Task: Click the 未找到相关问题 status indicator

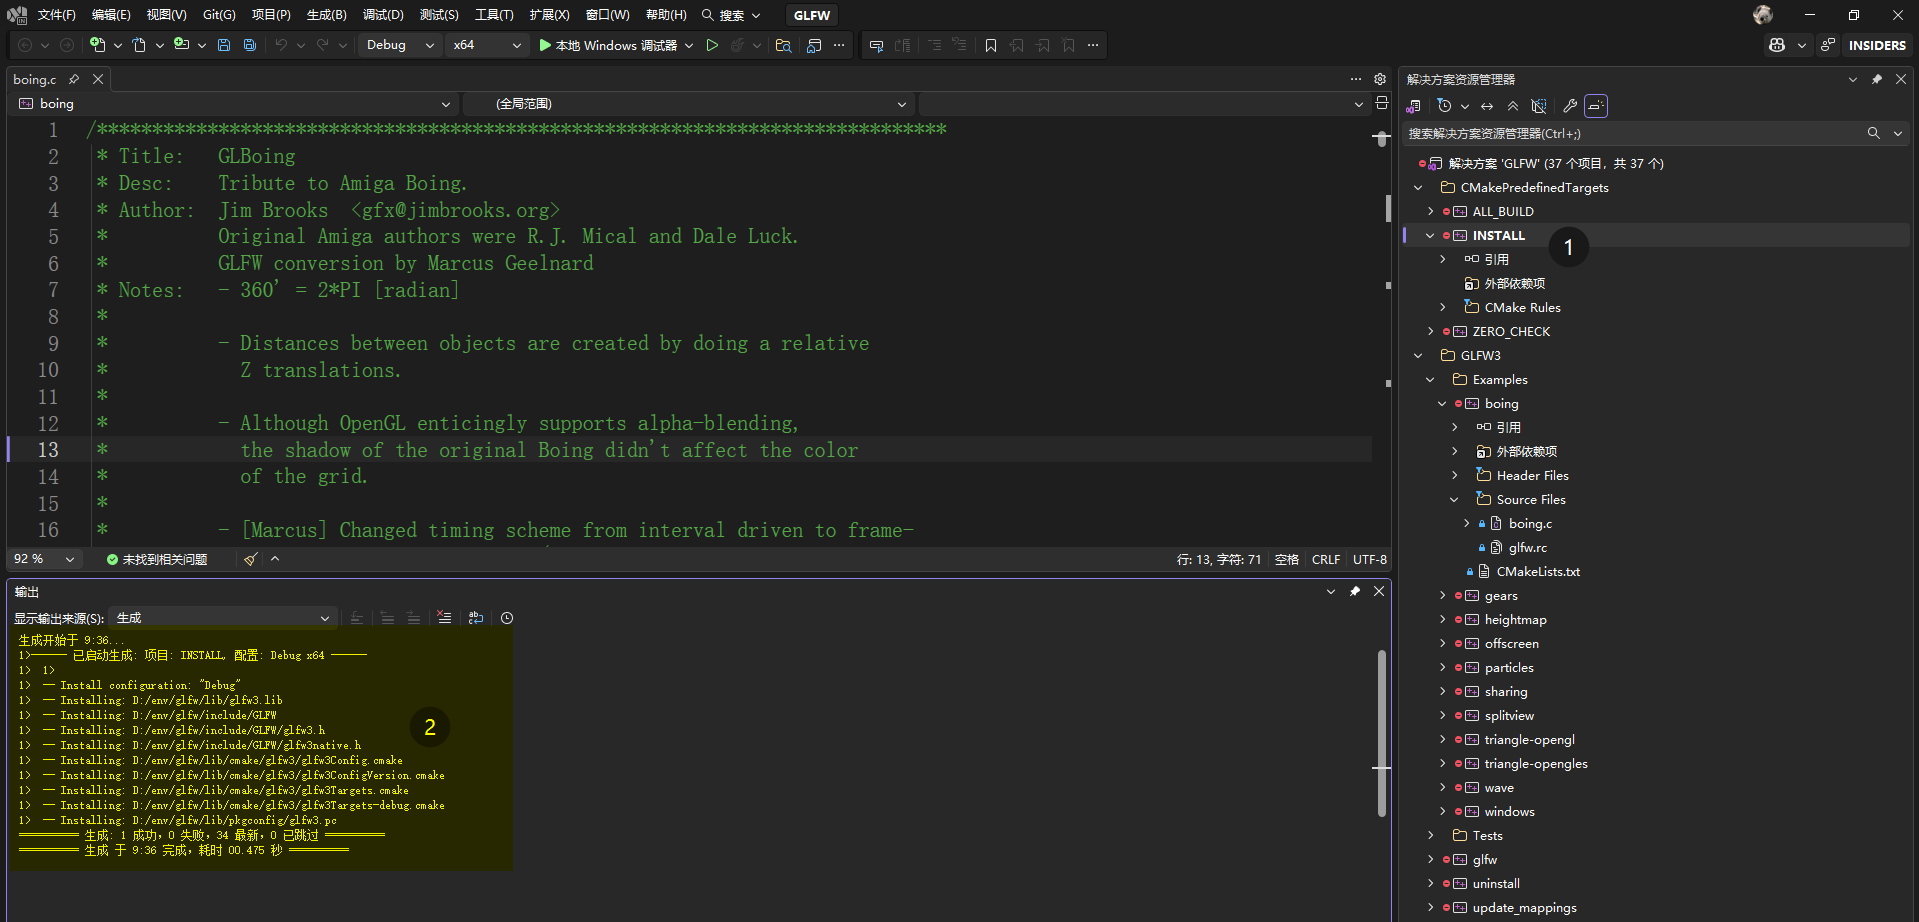Action: (157, 559)
